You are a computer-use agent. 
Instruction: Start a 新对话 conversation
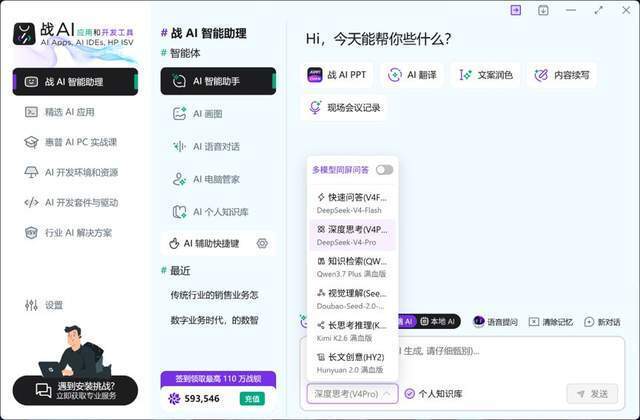point(602,322)
